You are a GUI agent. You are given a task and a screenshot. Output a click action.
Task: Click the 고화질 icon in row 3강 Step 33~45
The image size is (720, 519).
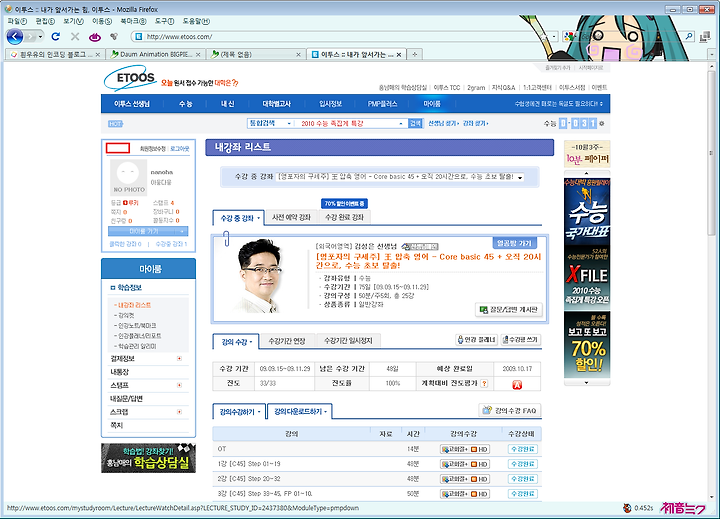455,494
